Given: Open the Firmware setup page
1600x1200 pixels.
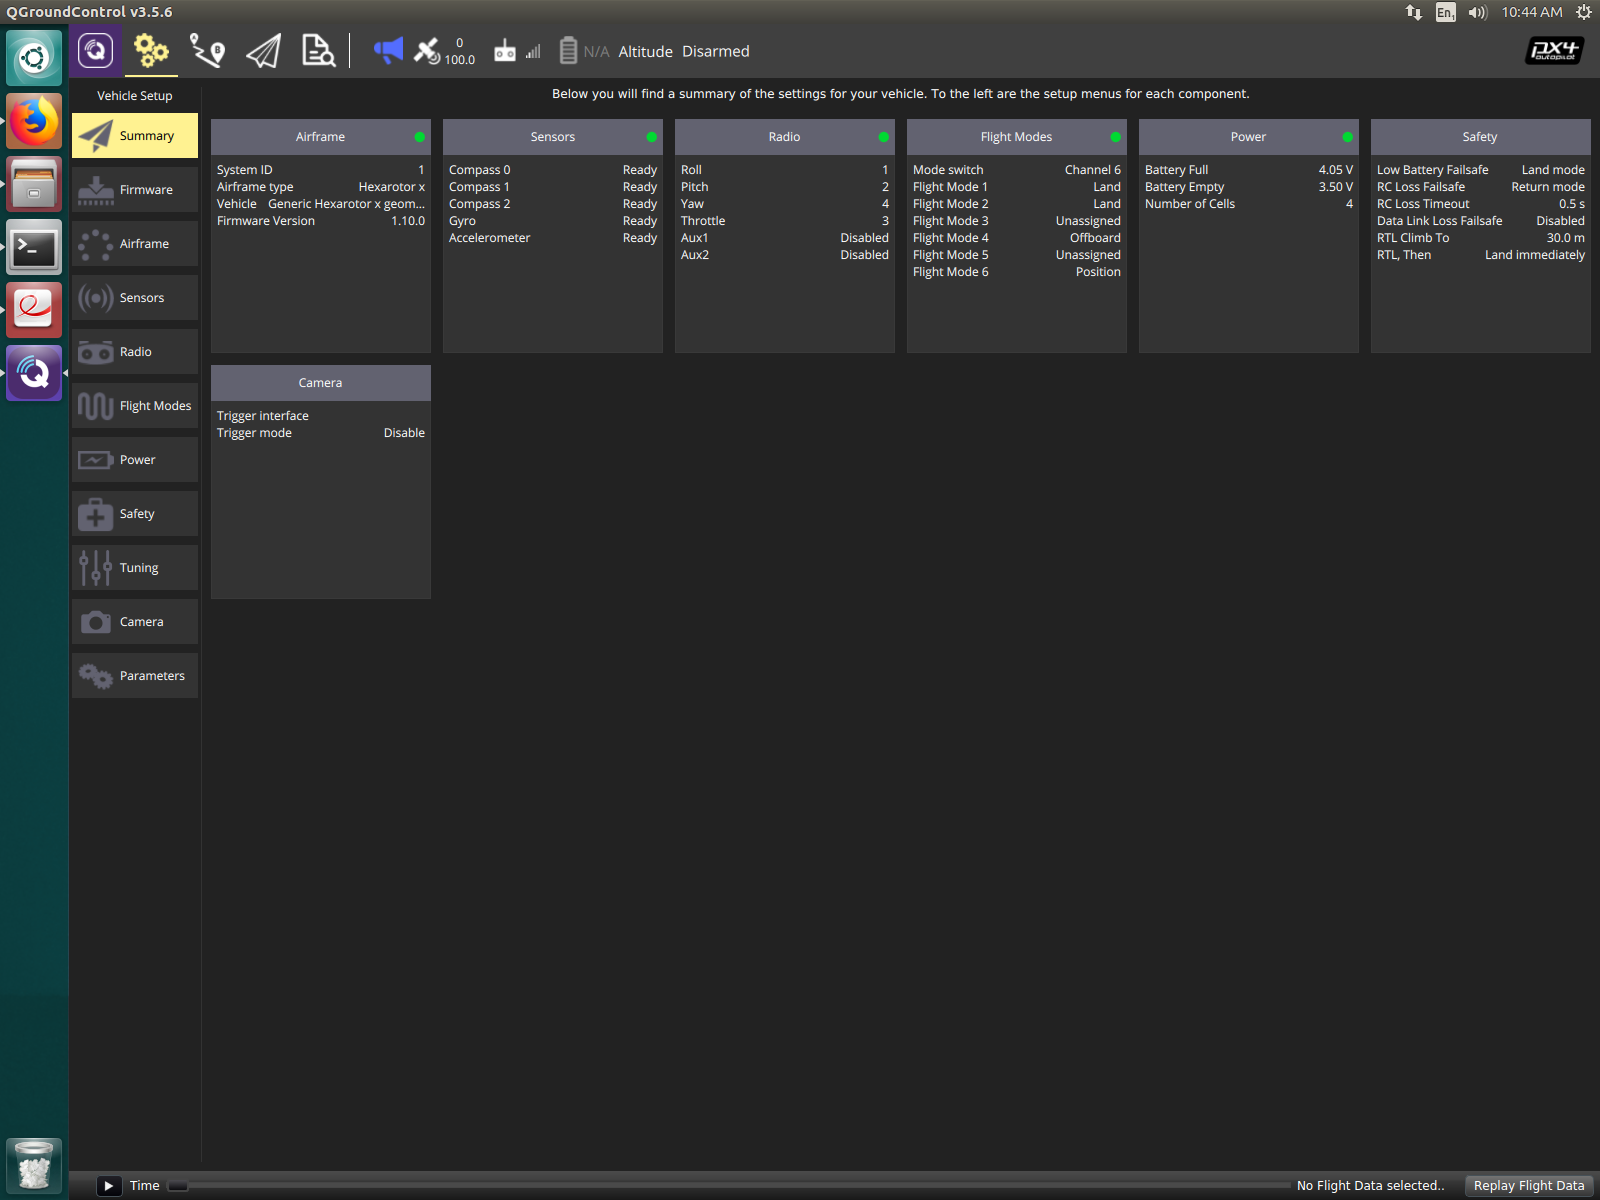Looking at the screenshot, I should (x=135, y=190).
